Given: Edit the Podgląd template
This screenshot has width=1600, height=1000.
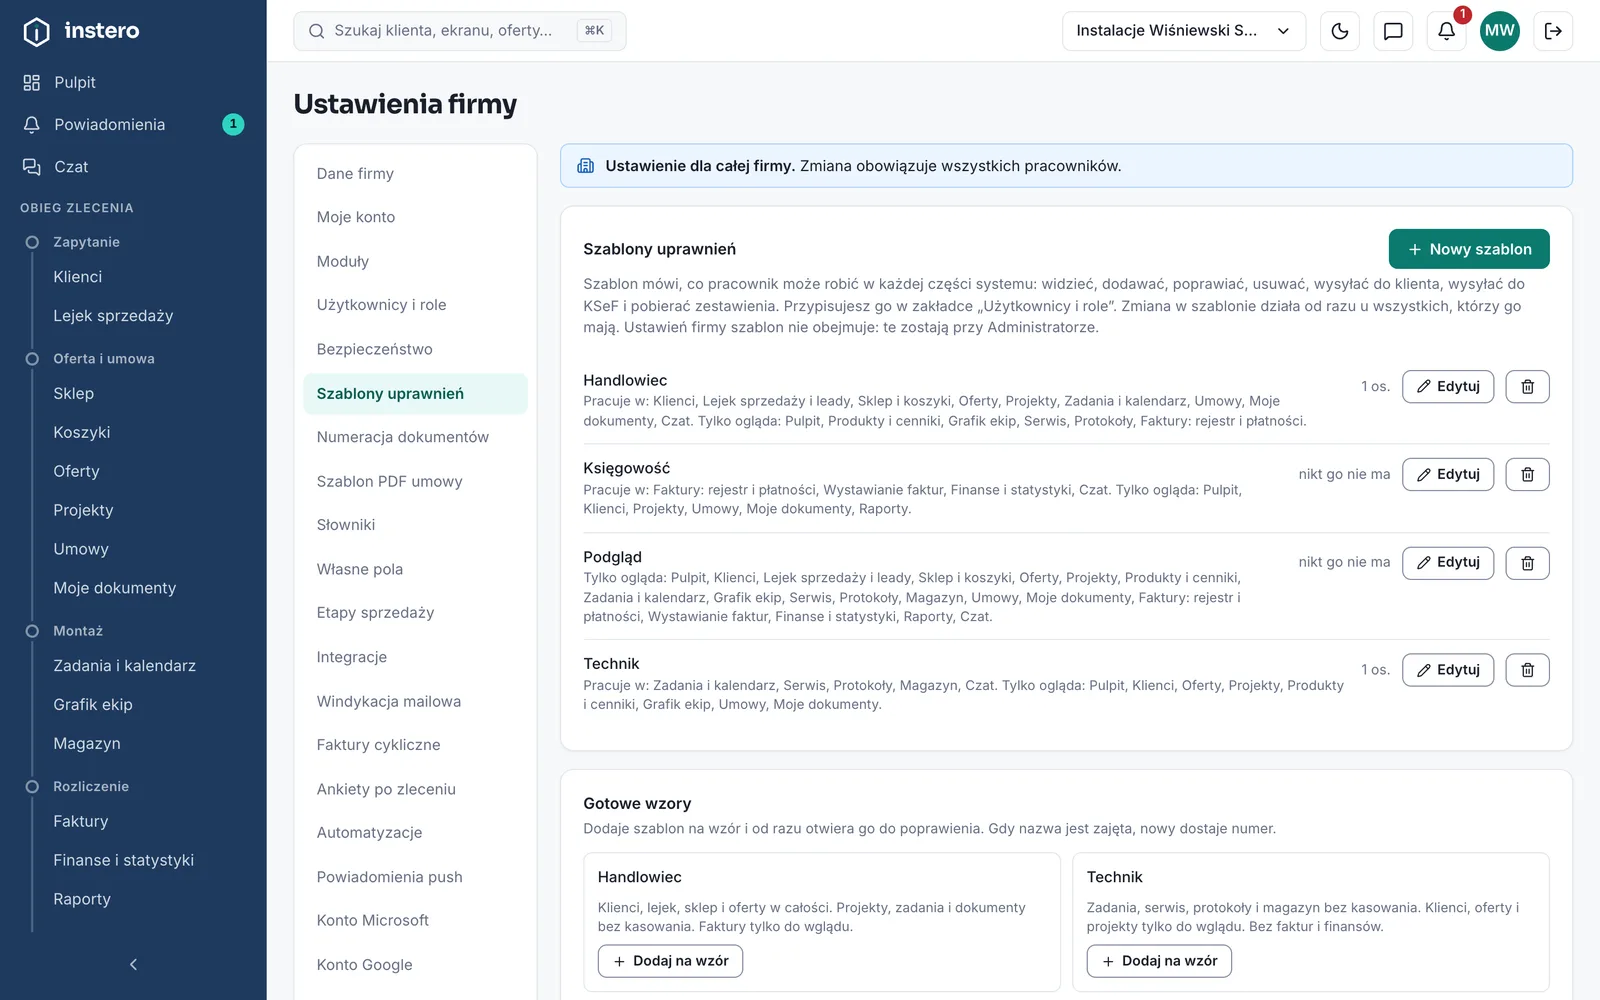Looking at the screenshot, I should click(x=1448, y=563).
